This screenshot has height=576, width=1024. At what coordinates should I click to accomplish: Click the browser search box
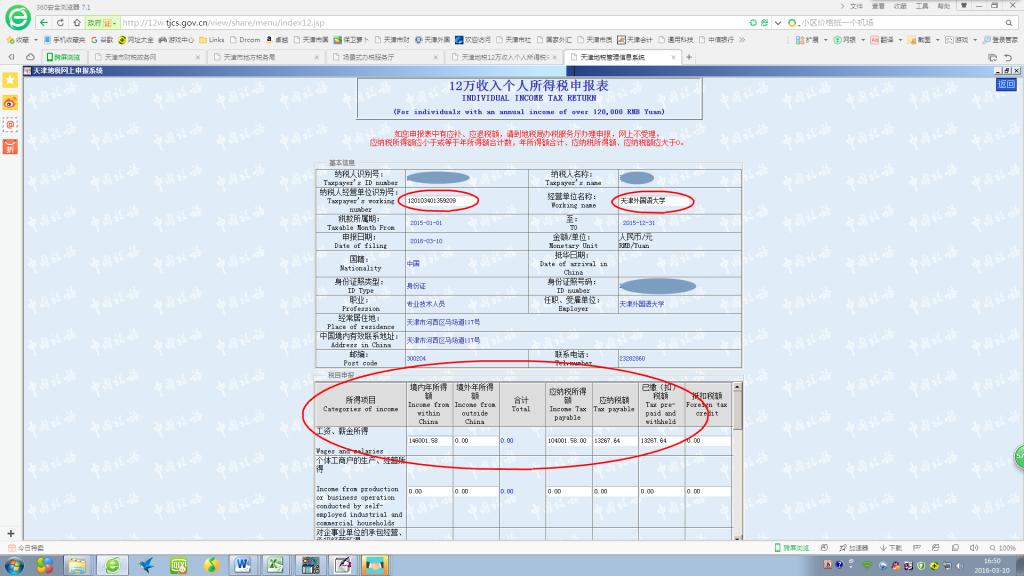901,23
